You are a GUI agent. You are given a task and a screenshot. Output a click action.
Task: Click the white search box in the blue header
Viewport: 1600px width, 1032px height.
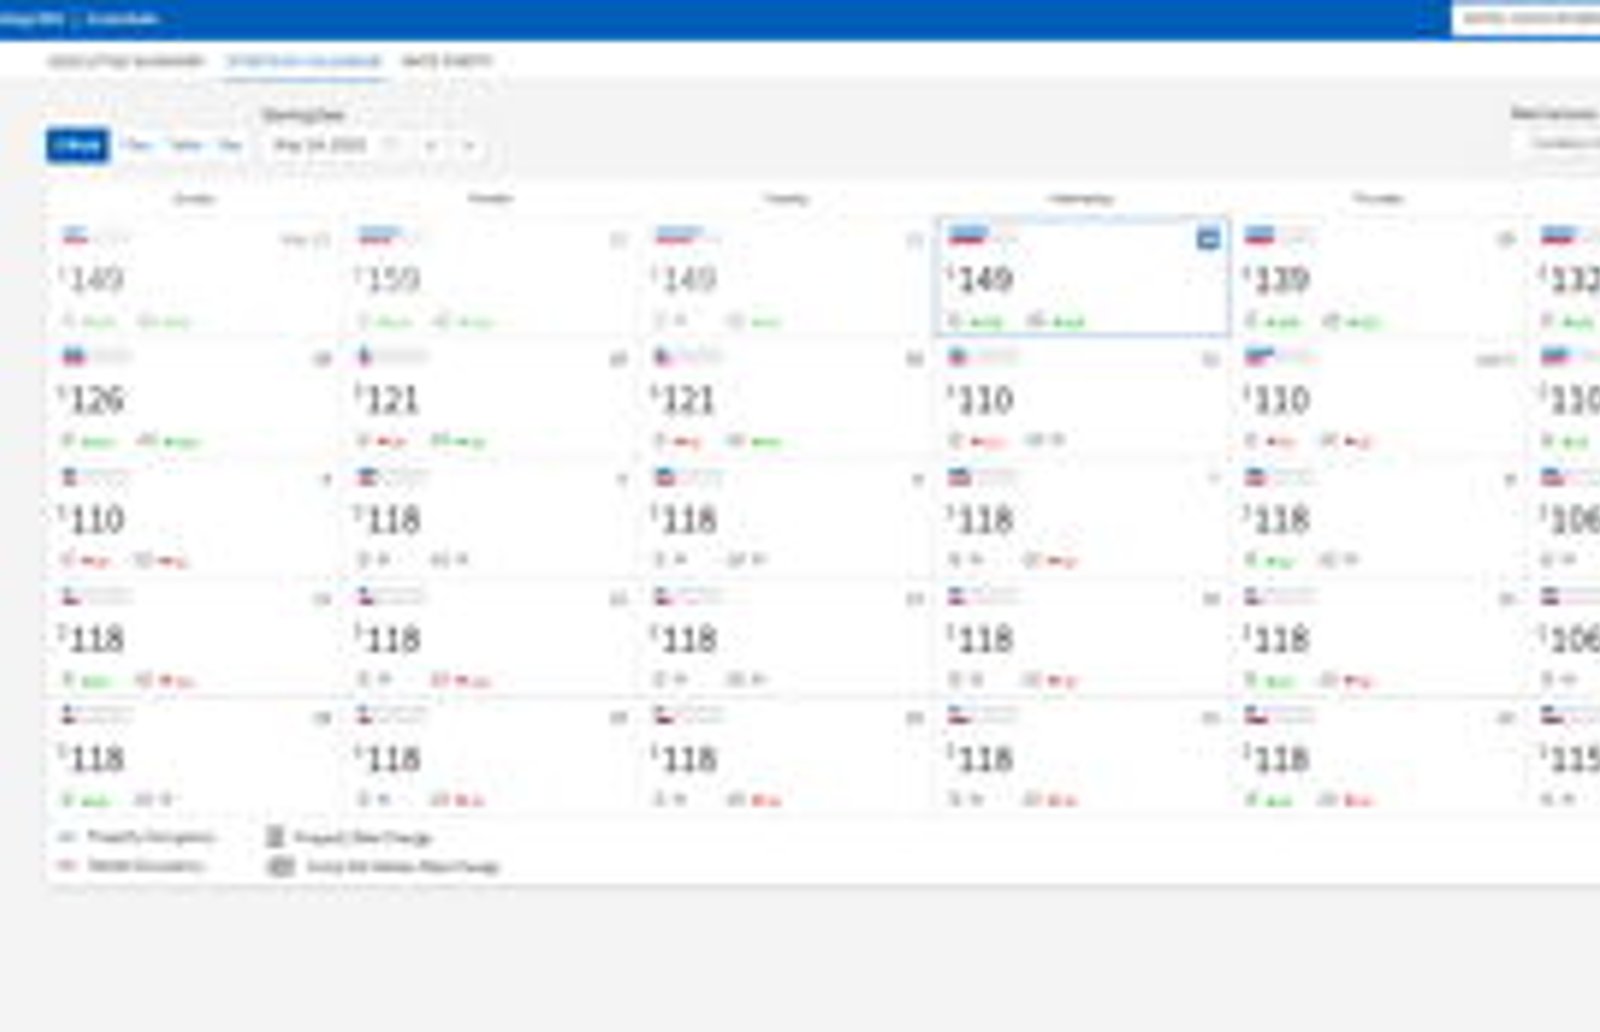point(1526,19)
